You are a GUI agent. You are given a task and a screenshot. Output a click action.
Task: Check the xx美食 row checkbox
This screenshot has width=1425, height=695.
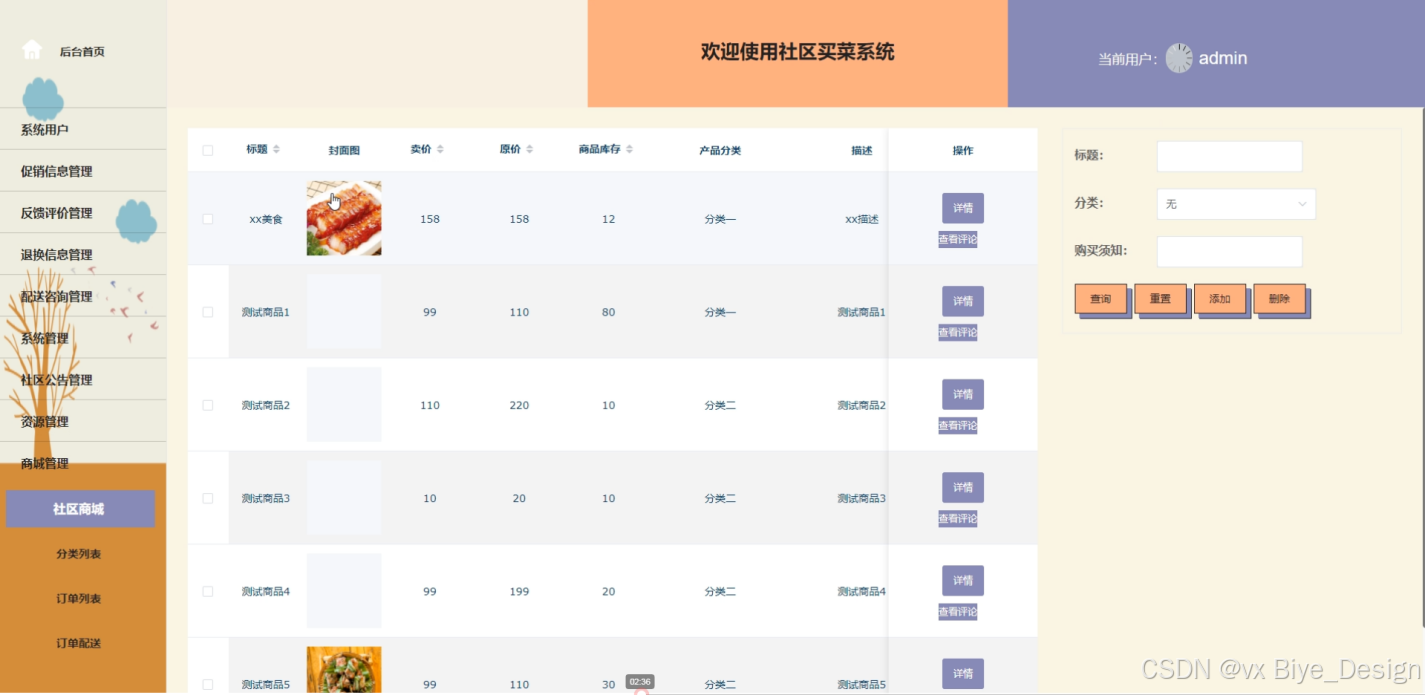pos(208,219)
